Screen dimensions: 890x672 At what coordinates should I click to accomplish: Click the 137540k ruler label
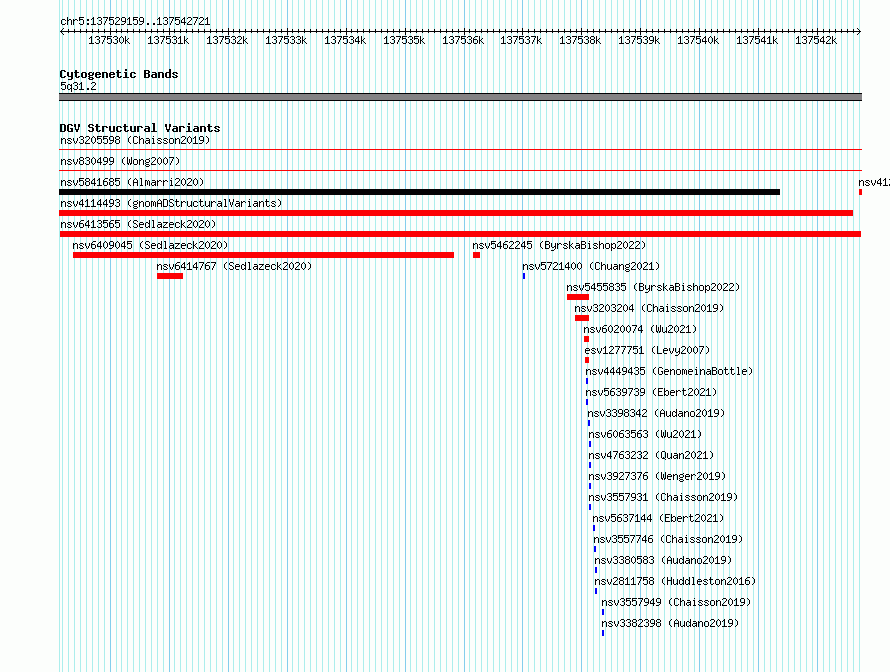698,40
